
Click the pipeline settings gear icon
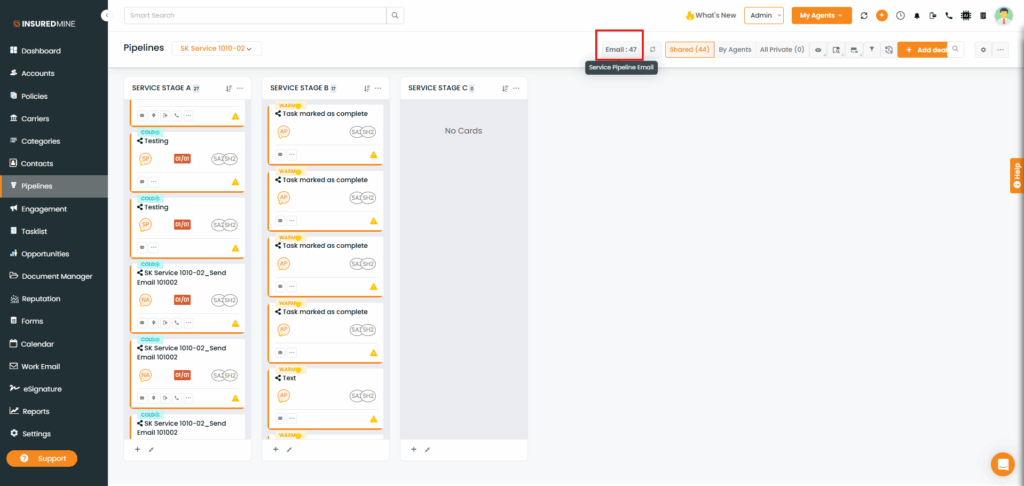(x=983, y=49)
